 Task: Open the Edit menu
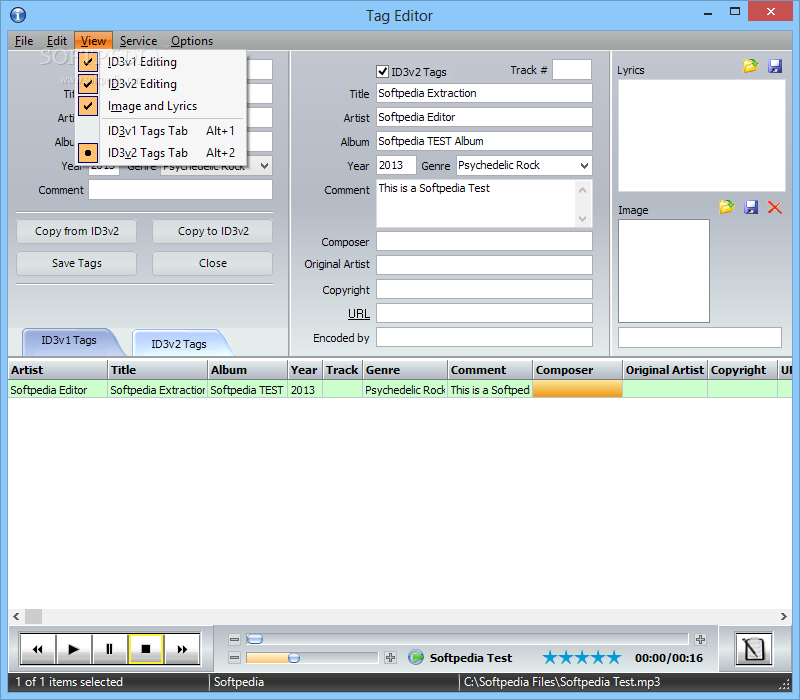pos(57,41)
